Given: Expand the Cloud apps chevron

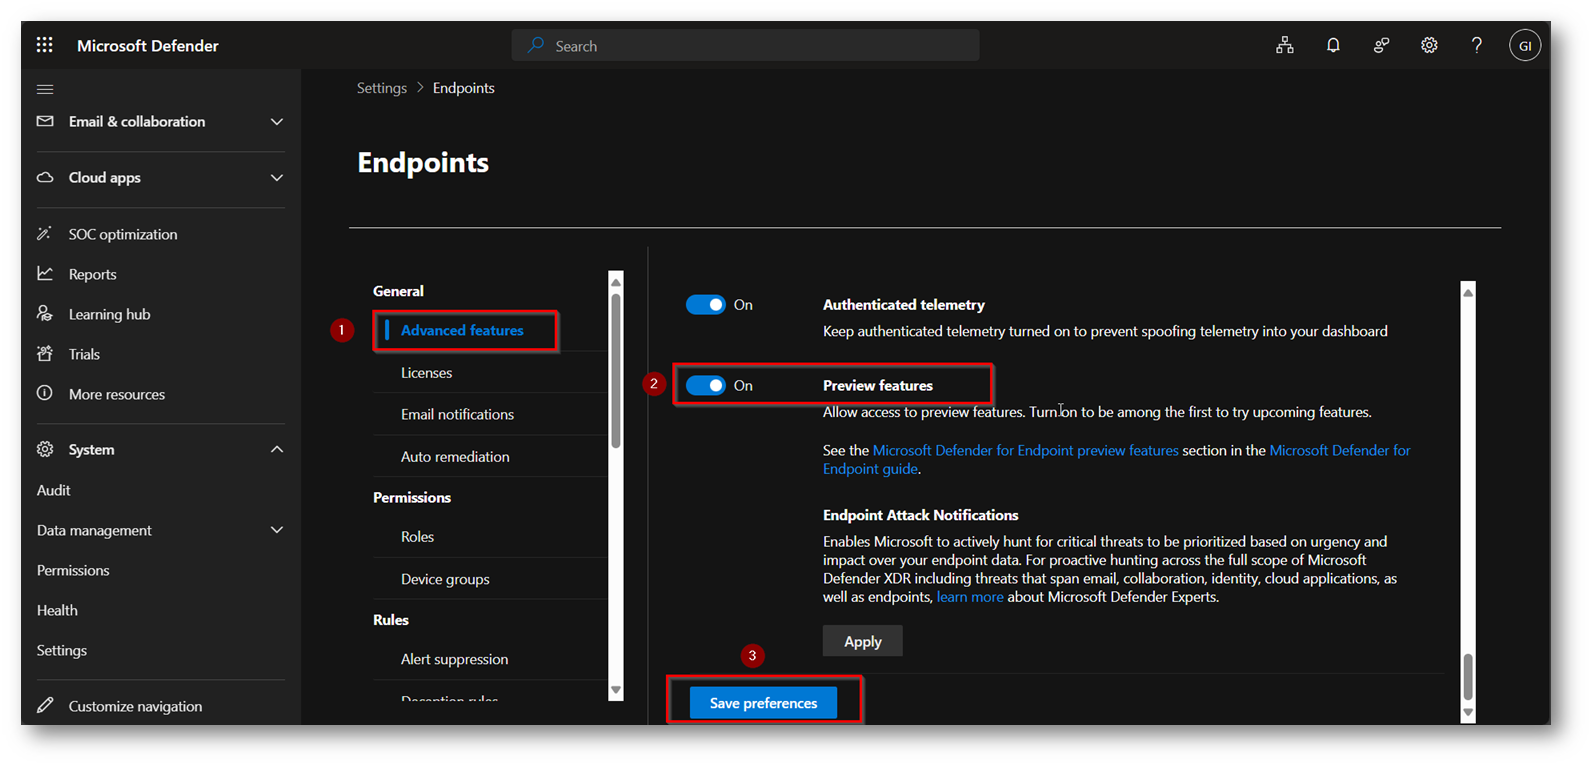Looking at the screenshot, I should [277, 178].
